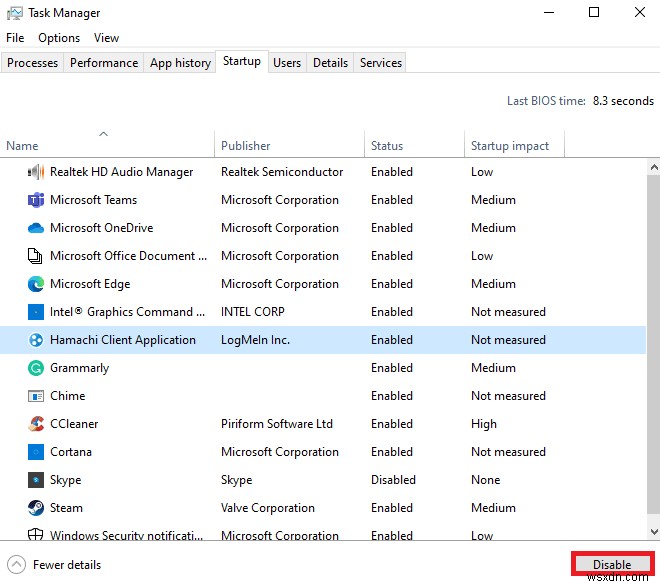This screenshot has height=587, width=660.
Task: Switch to the Processes tab
Action: [32, 63]
